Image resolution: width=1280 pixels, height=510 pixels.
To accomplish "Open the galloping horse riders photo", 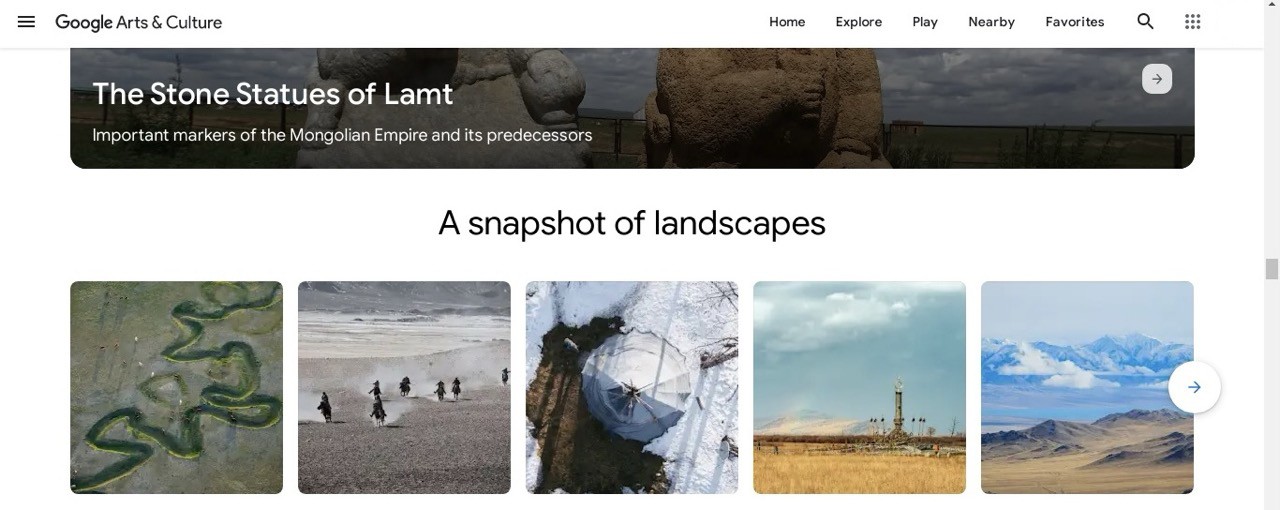I will point(404,387).
